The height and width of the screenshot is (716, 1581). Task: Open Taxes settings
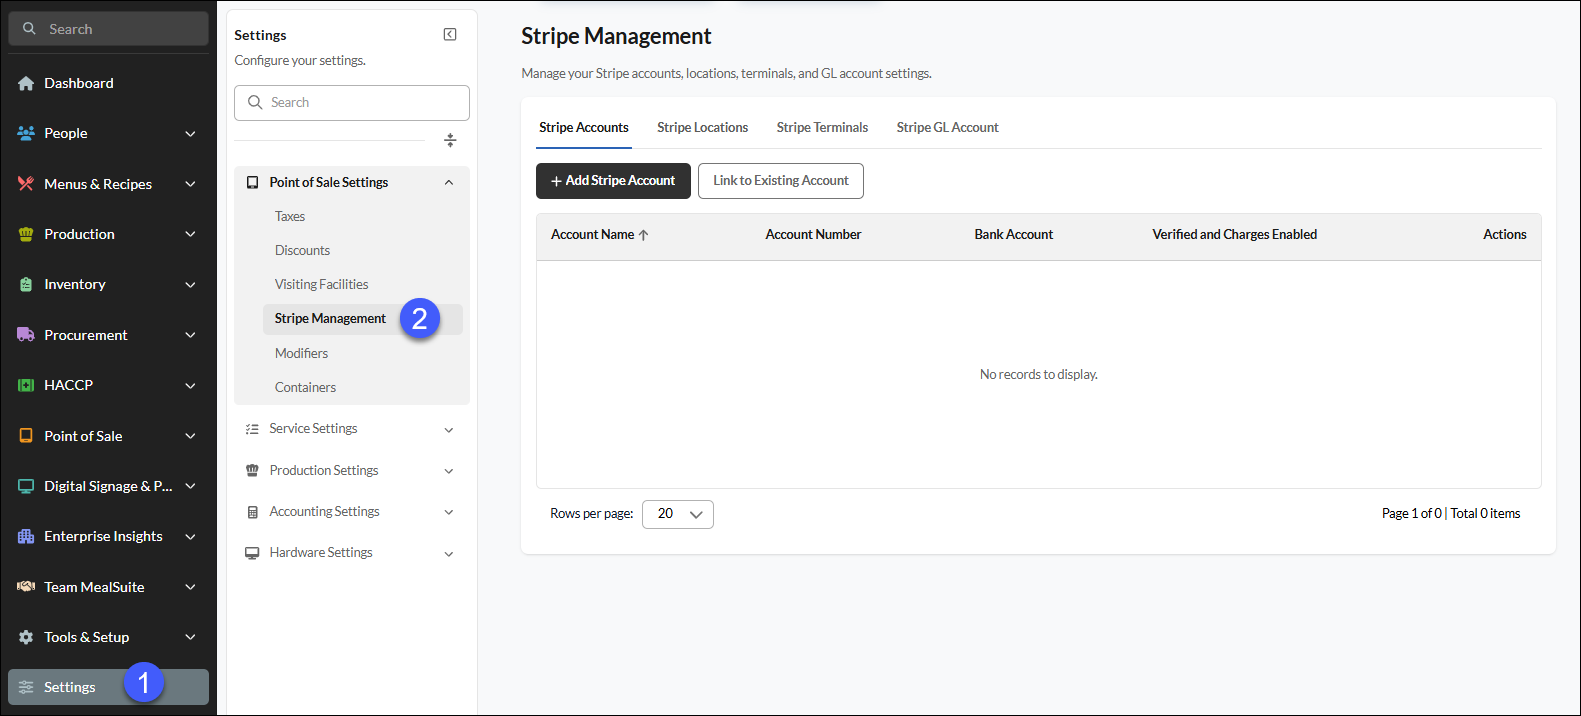tap(290, 216)
